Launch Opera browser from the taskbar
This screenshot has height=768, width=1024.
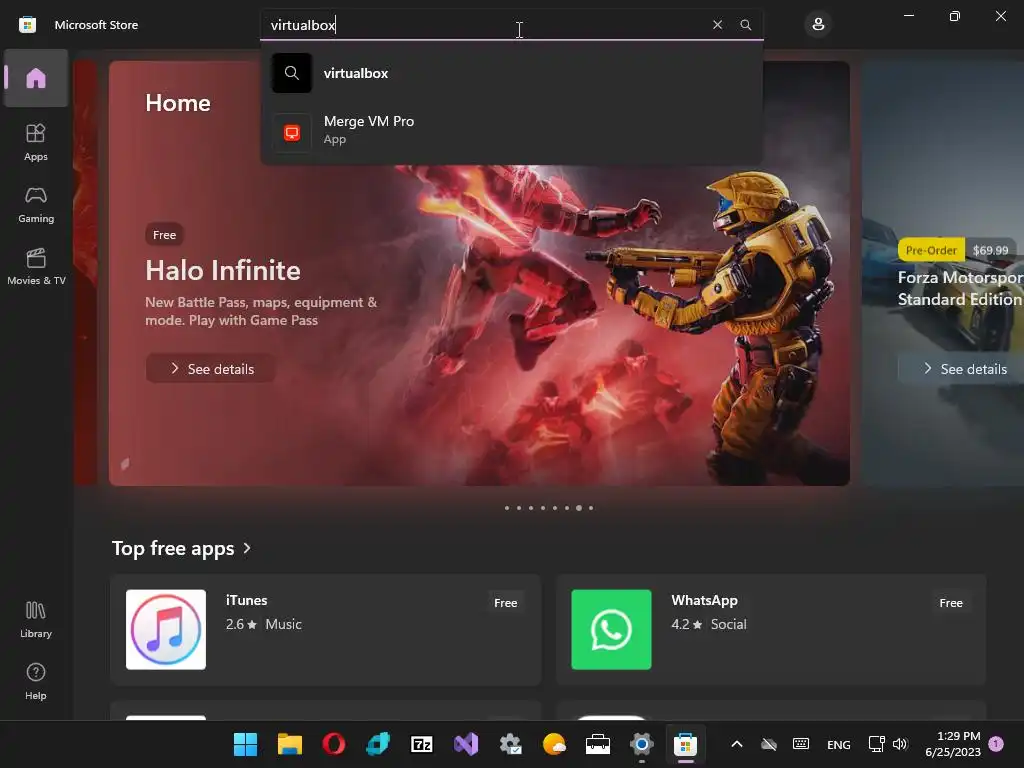334,744
